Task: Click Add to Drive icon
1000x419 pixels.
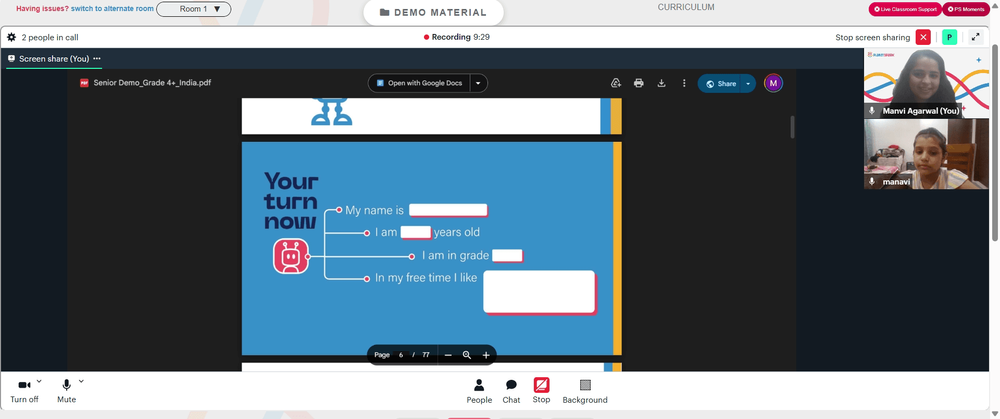Action: tap(616, 84)
